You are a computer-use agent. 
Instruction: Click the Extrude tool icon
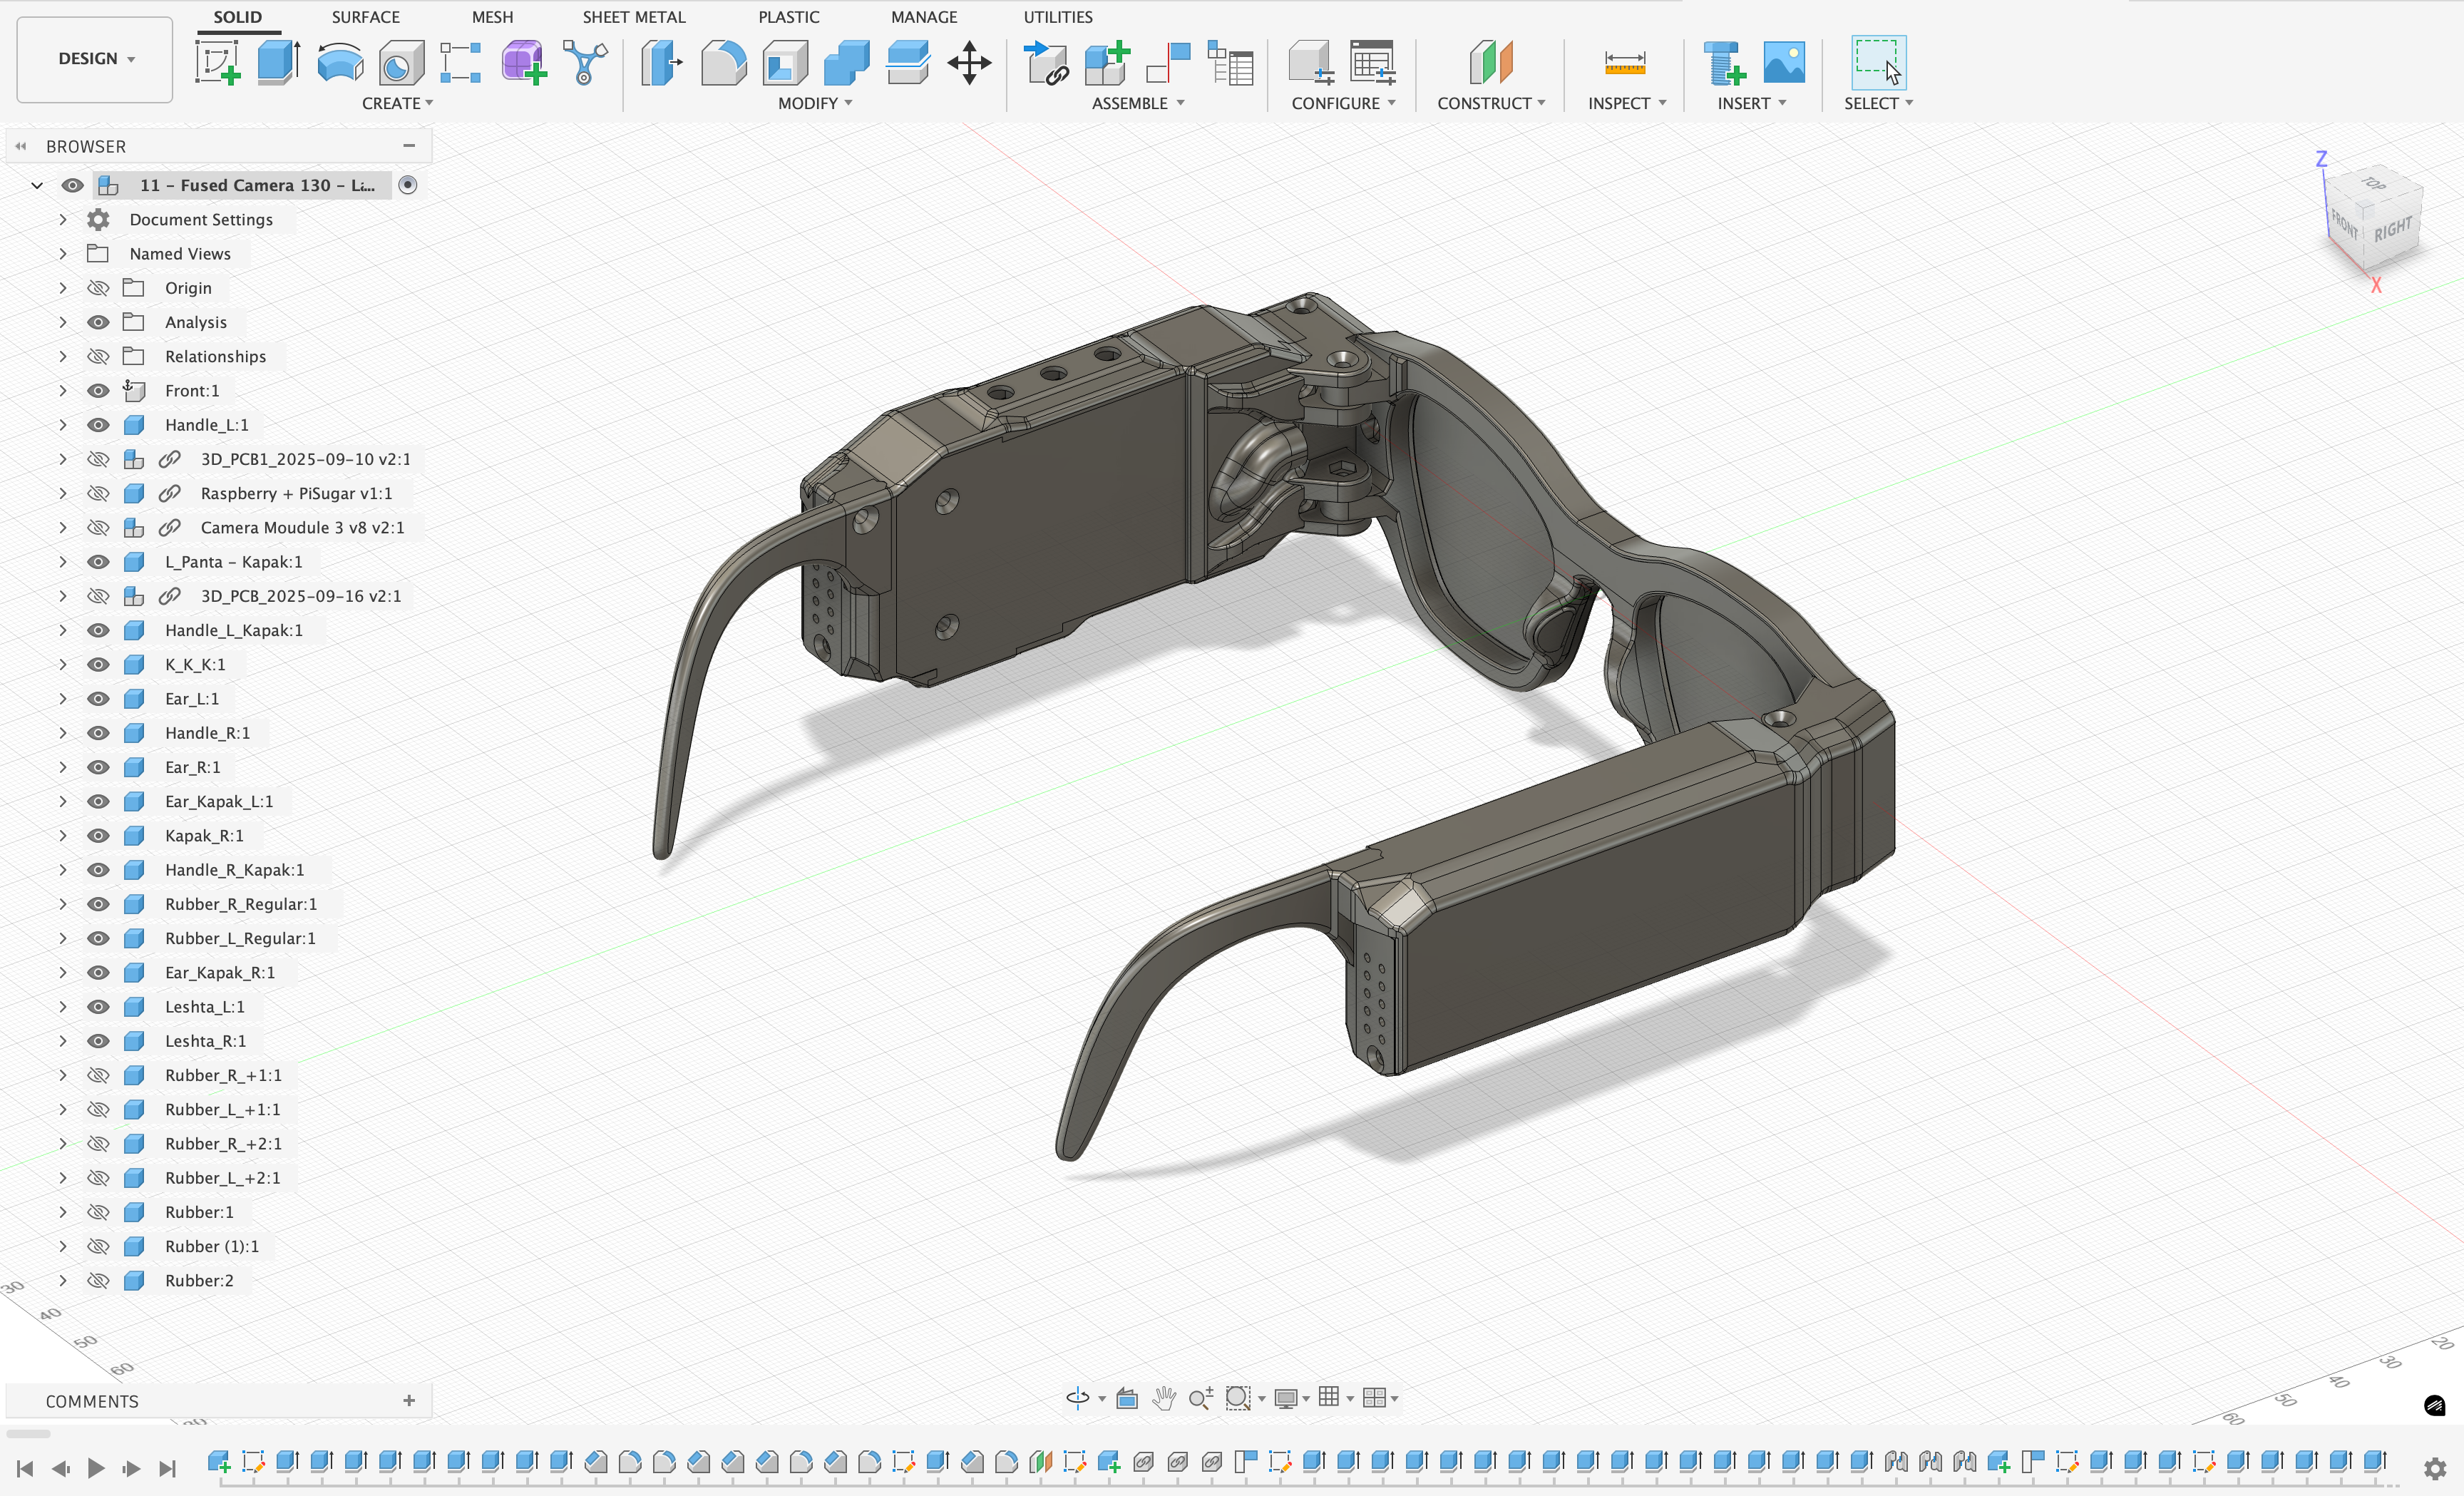(x=278, y=62)
